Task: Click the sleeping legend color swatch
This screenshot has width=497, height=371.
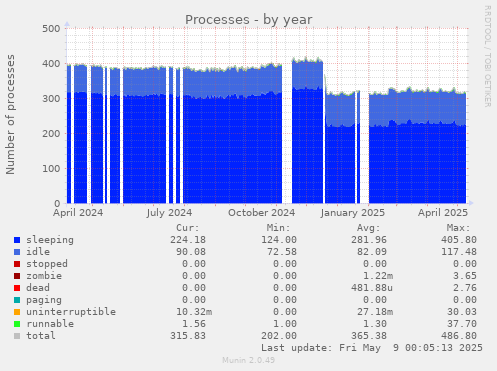Action: coord(17,240)
